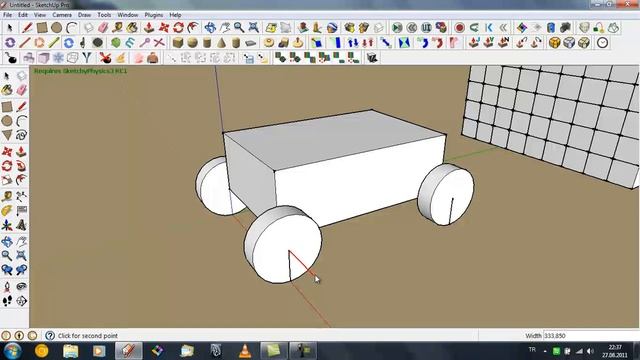Viewport: 640px width, 360px height.
Task: Click the TR language indicator in system tray
Action: [x=532, y=350]
